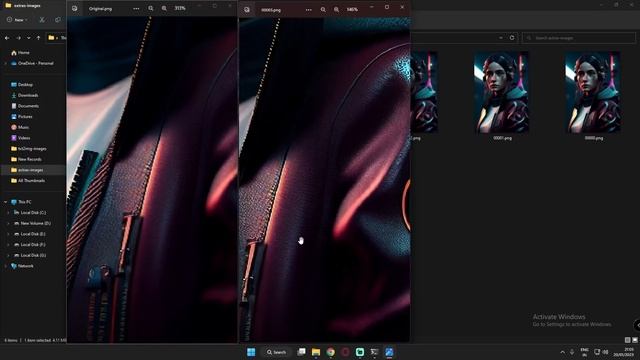Viewport: 640px width, 360px height.
Task: Zoom out in the 00005.png viewer
Action: click(323, 9)
